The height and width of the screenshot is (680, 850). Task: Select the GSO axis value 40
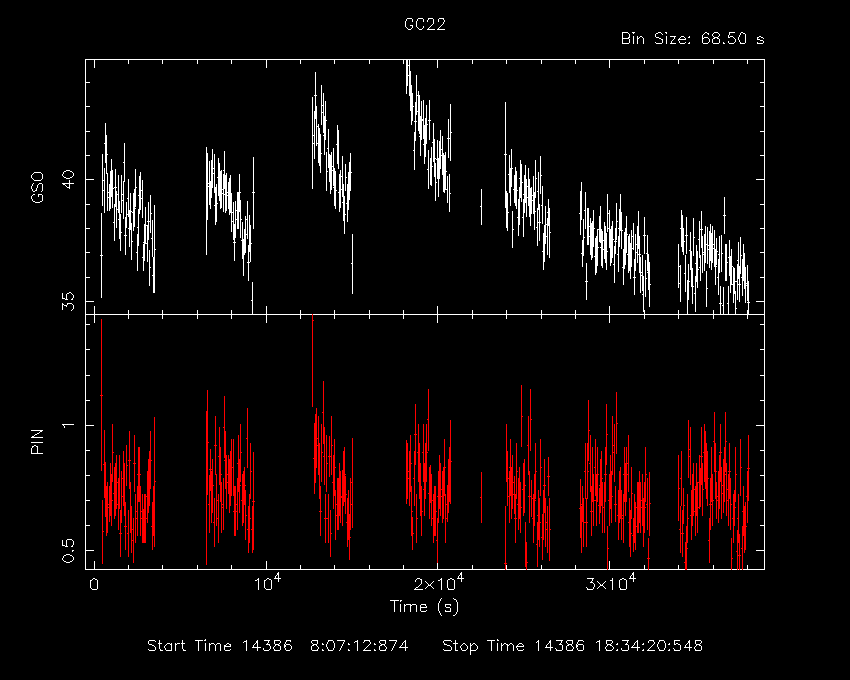point(68,179)
